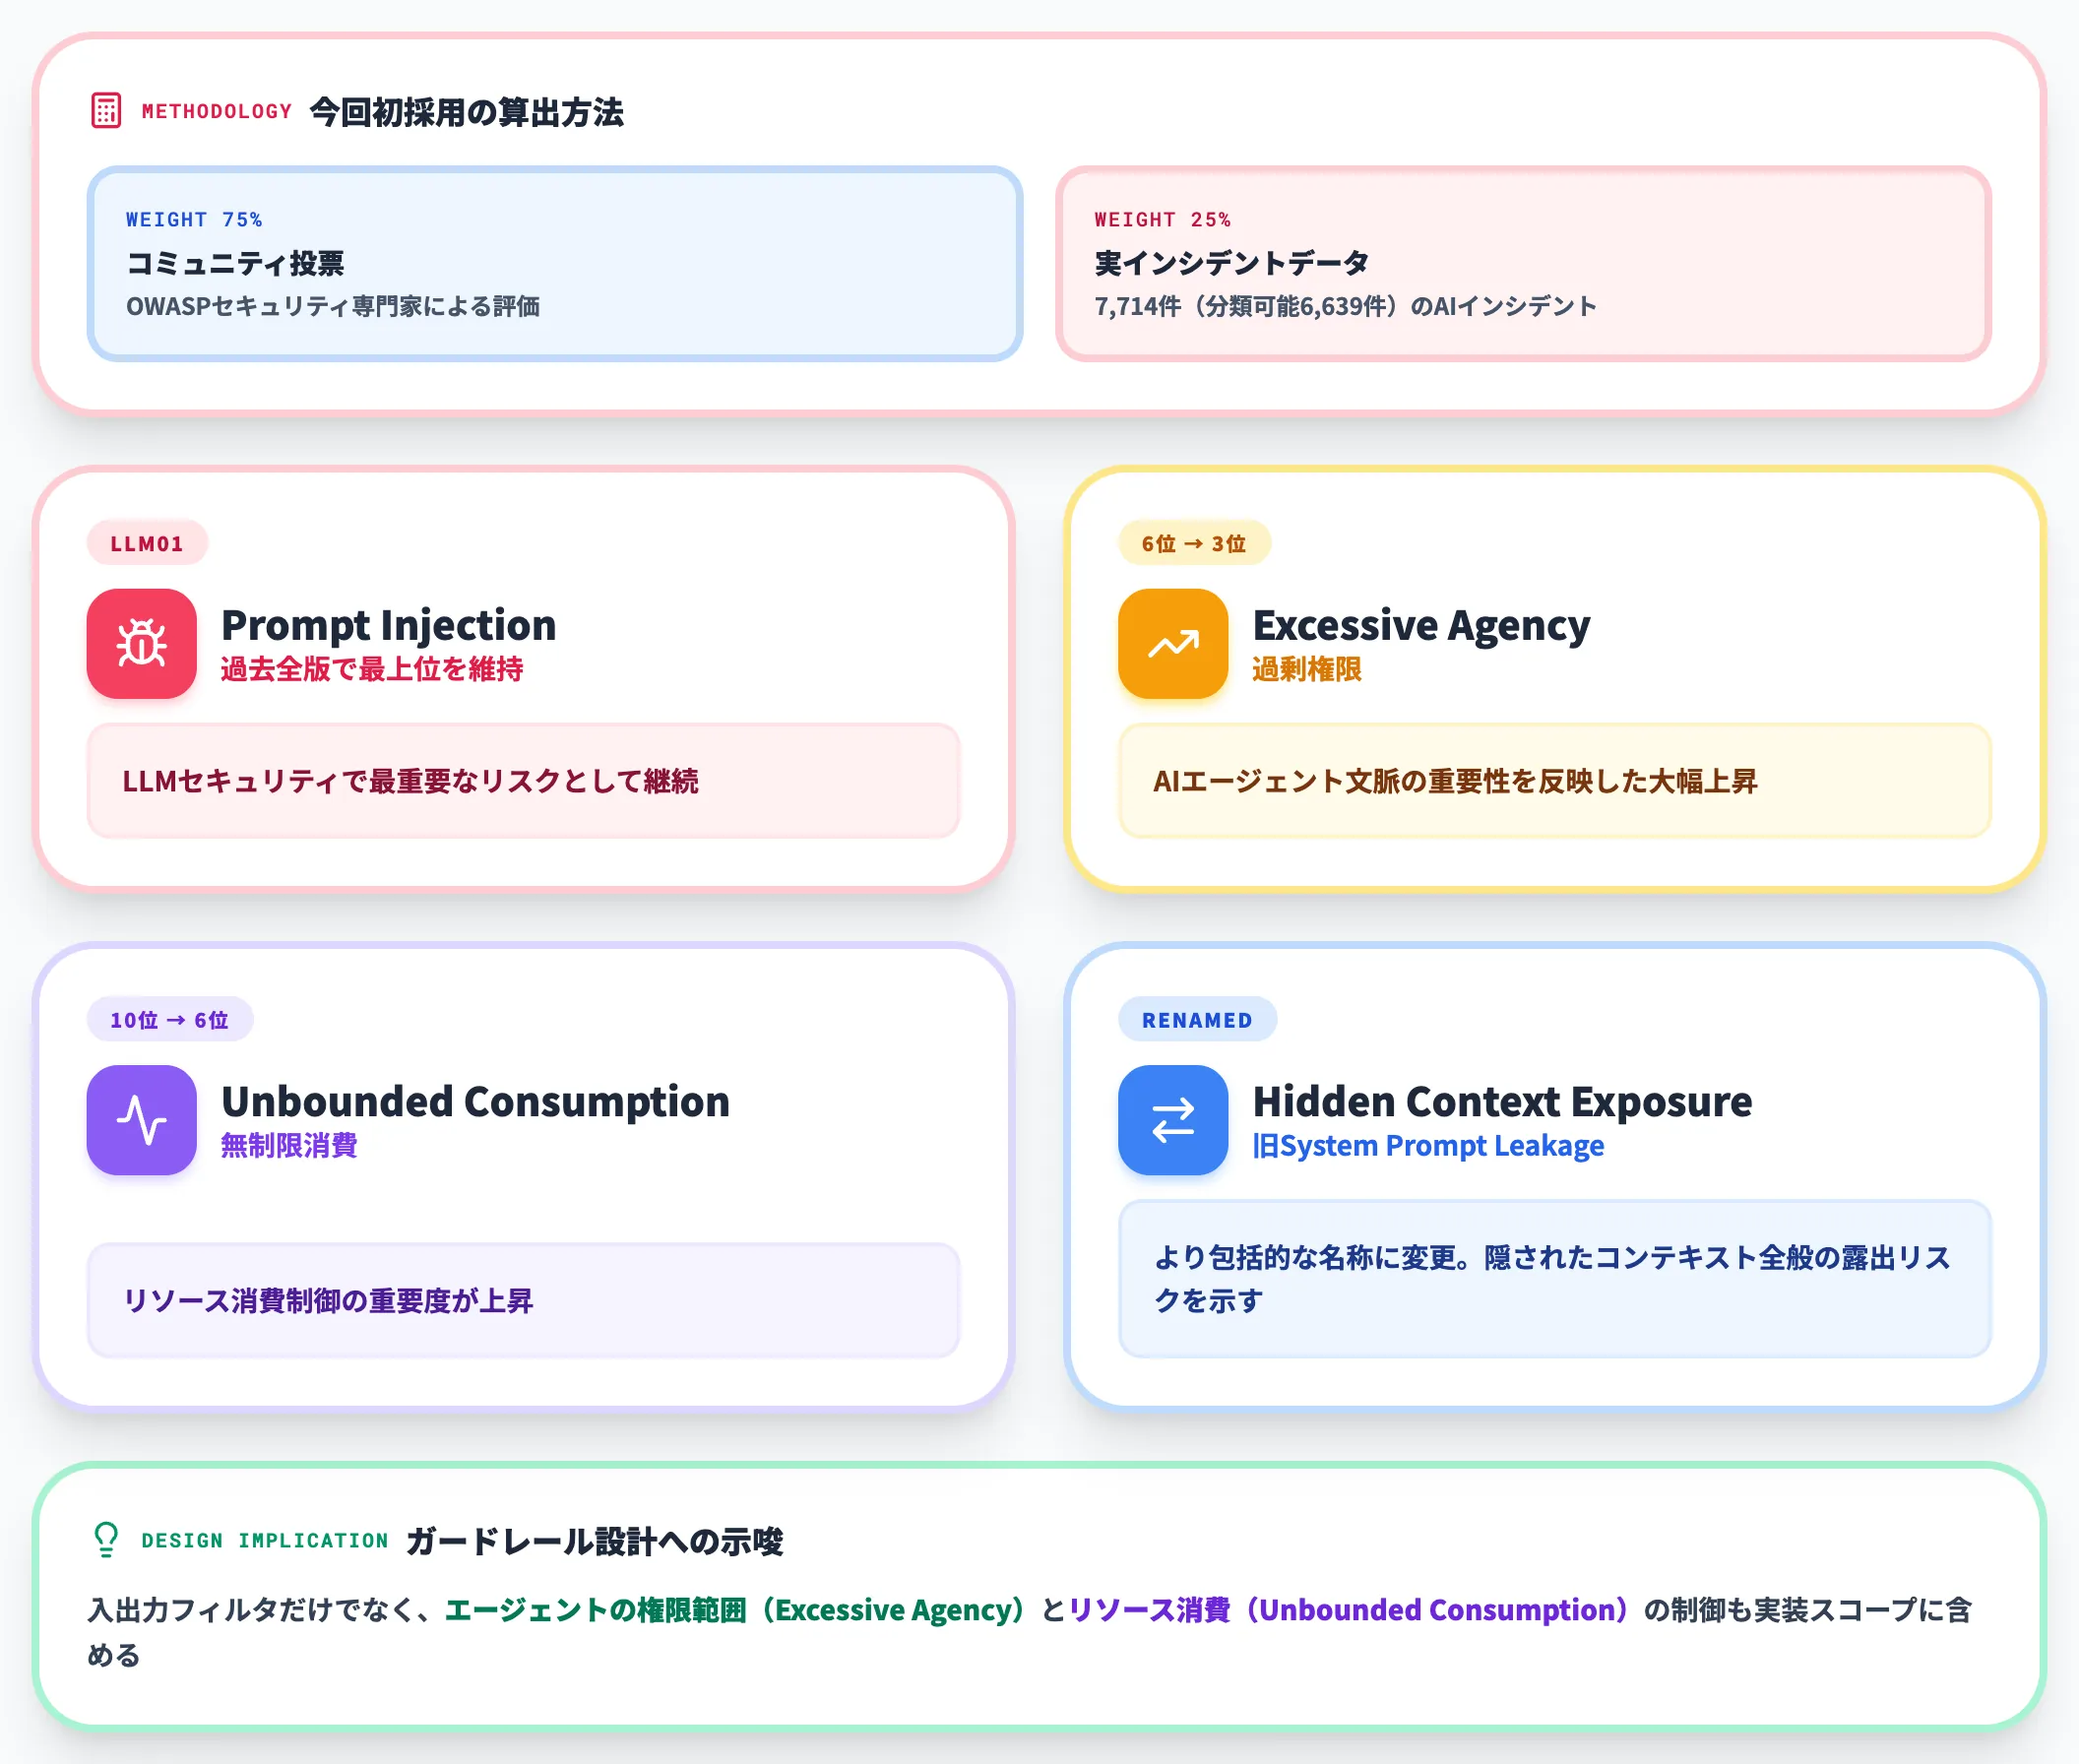Click the purple activity pulse icon for Unbounded Consumption
The image size is (2079, 1764).
pyautogui.click(x=141, y=1120)
